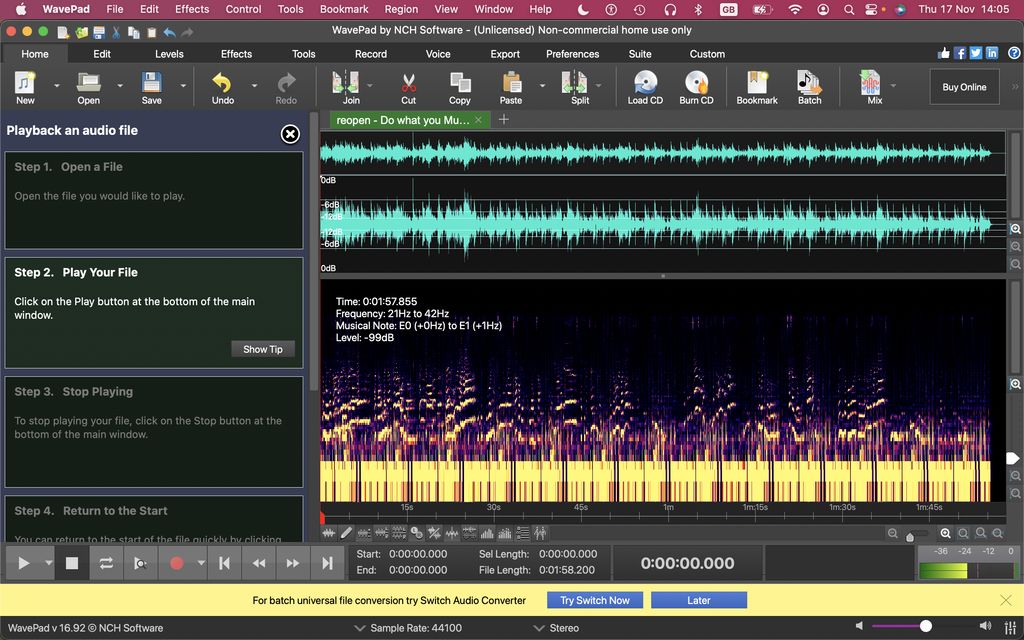
Task: Switch to the Effects ribbon tab
Action: tap(236, 53)
